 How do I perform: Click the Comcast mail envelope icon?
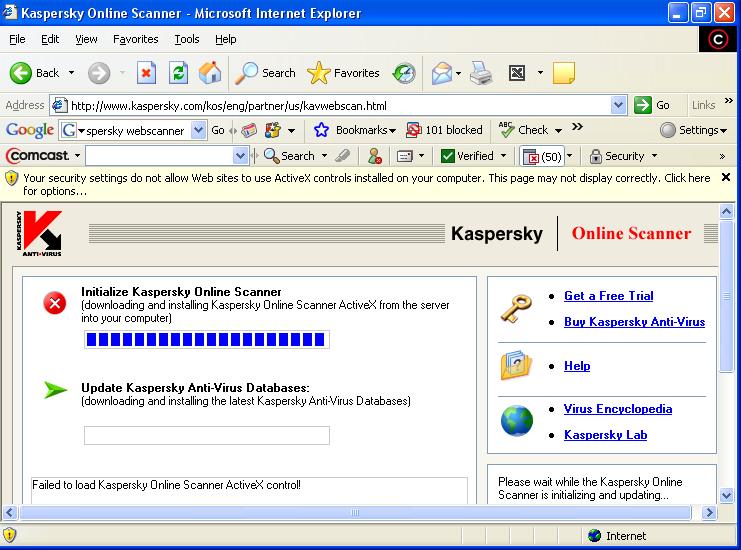[405, 156]
